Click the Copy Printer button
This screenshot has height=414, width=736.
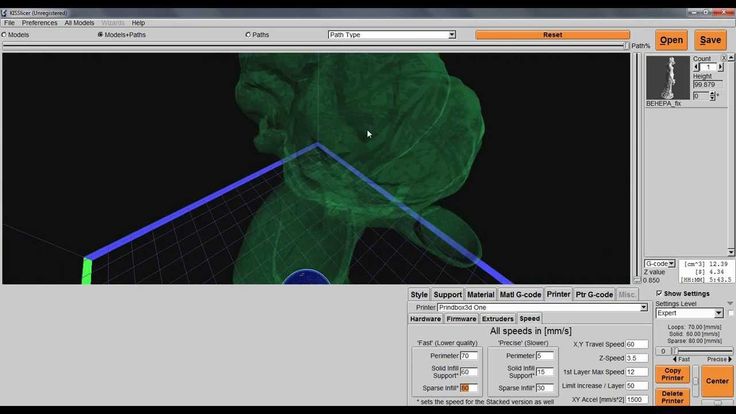coord(672,374)
